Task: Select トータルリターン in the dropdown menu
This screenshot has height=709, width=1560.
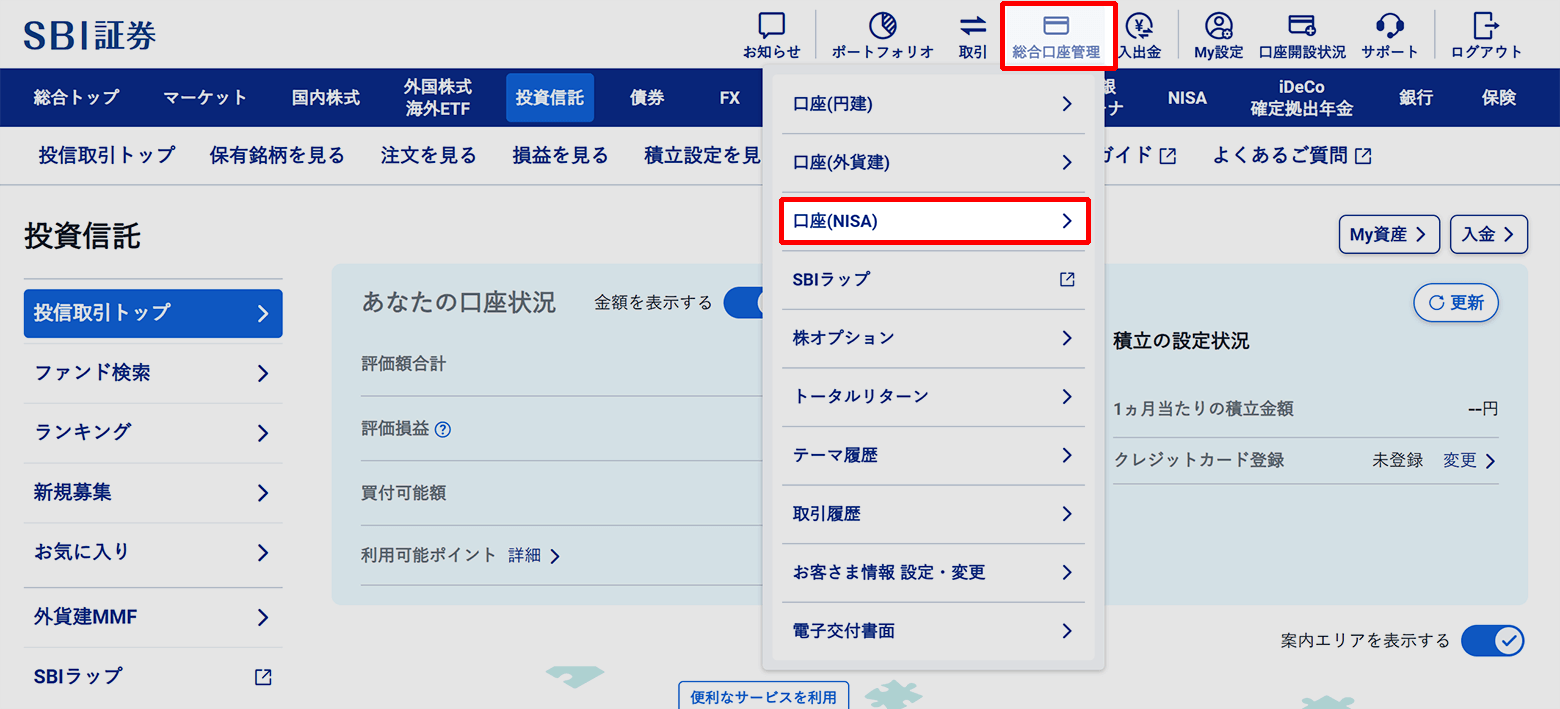Action: pyautogui.click(x=933, y=397)
